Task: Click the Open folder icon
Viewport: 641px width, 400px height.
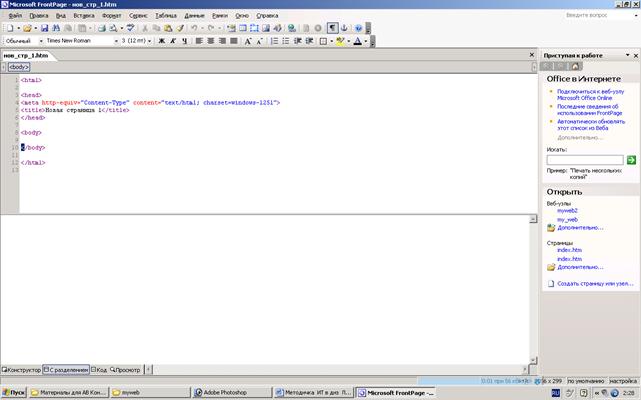Action: click(x=27, y=28)
